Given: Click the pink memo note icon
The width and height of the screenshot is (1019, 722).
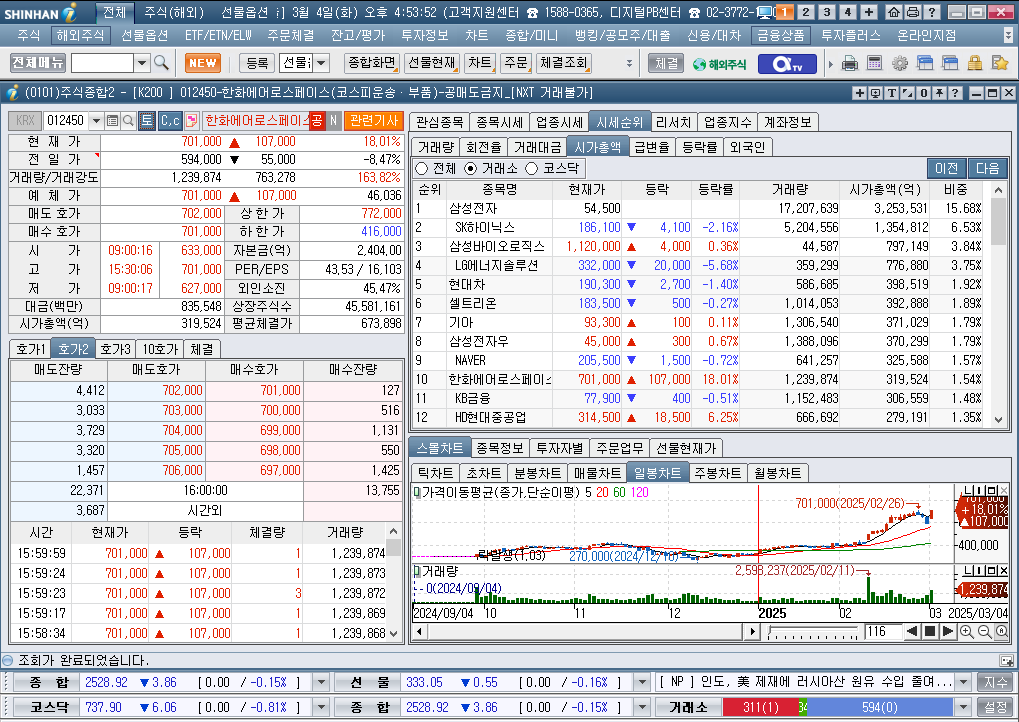Looking at the screenshot, I should (192, 120).
